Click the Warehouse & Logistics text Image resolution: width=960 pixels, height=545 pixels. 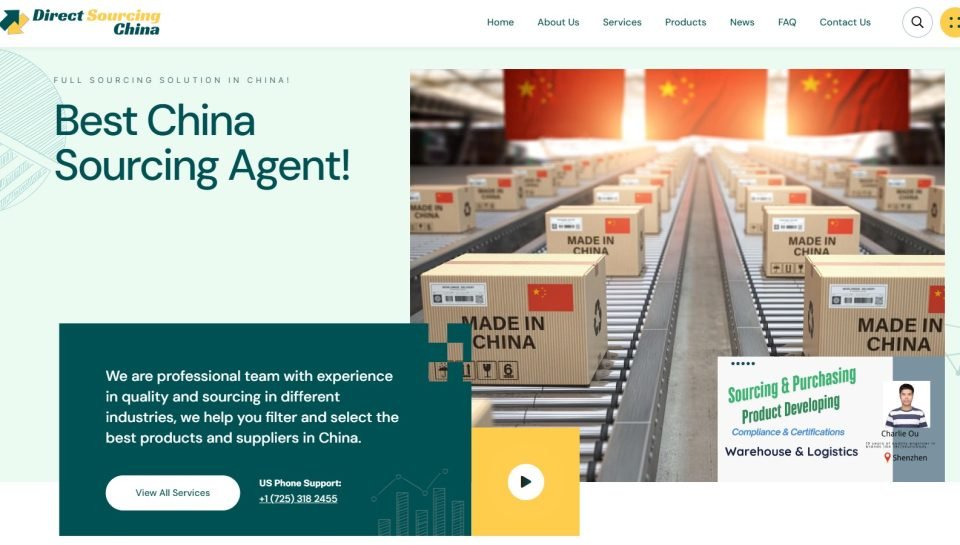click(791, 452)
